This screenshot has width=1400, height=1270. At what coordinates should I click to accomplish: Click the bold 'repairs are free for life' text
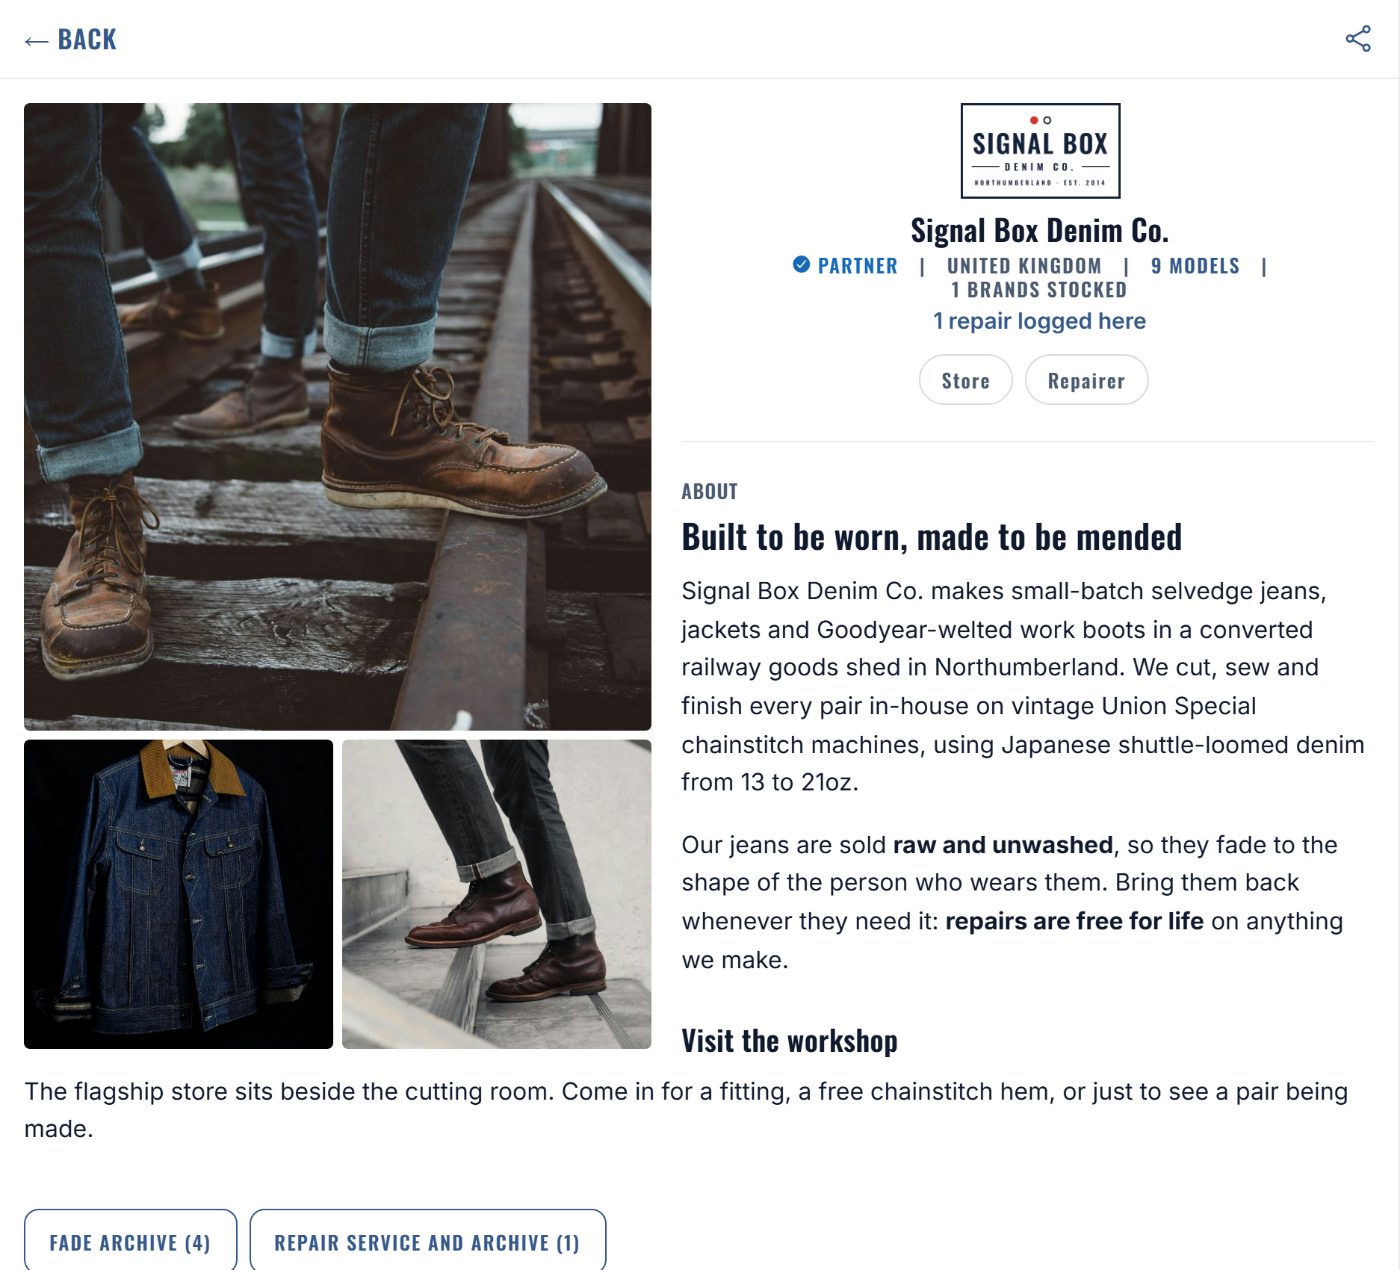point(1074,921)
